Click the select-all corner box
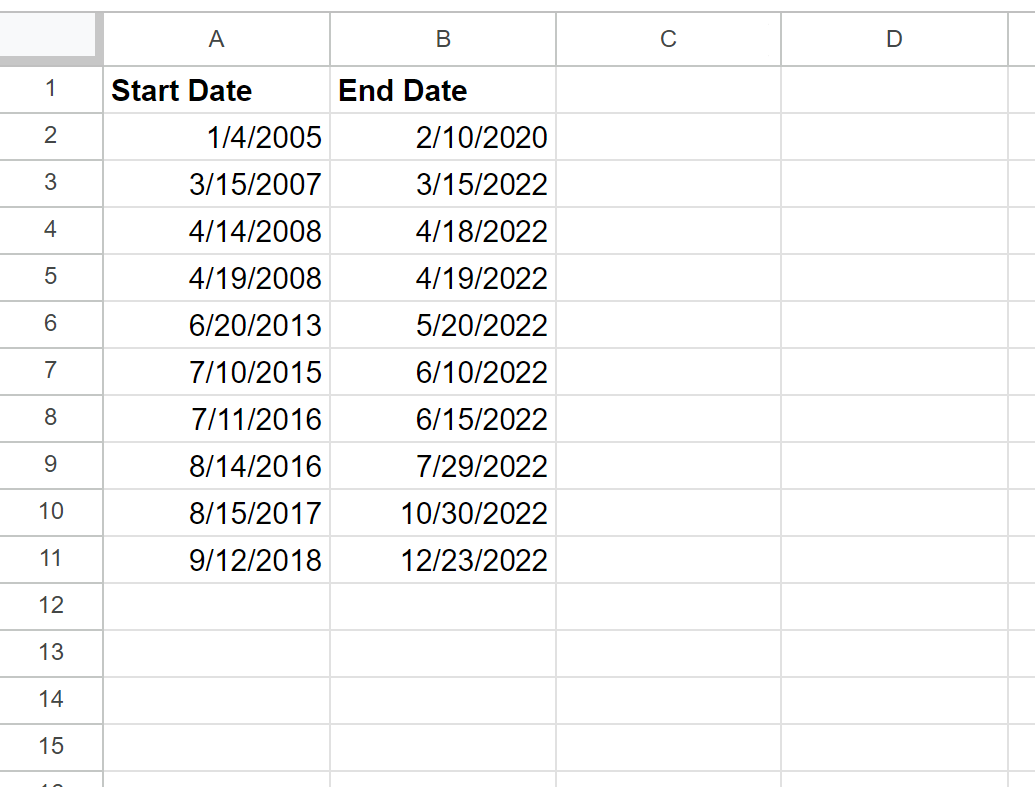The width and height of the screenshot is (1035, 787). (51, 39)
